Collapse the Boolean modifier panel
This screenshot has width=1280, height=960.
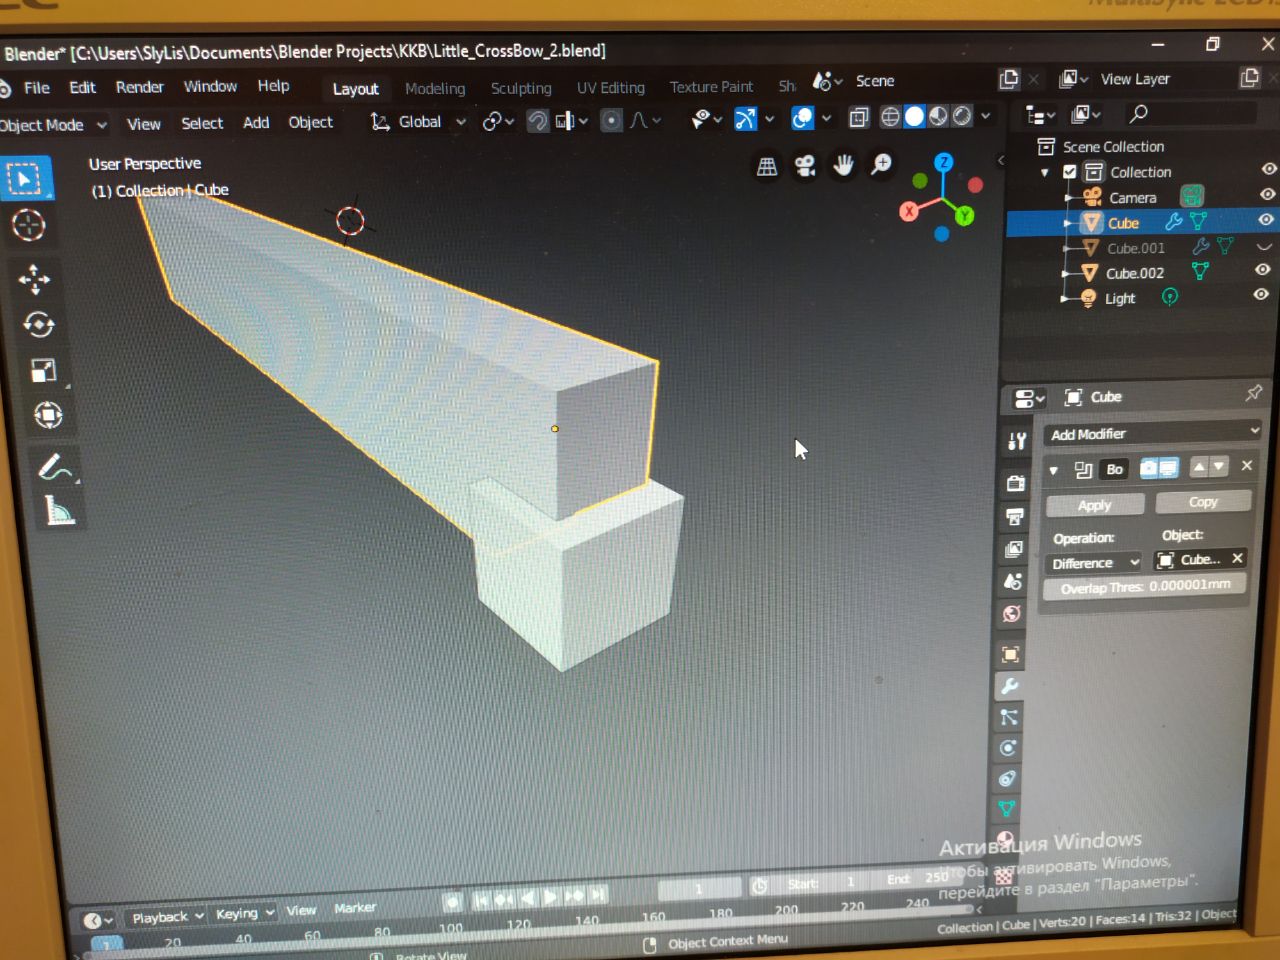(1053, 469)
